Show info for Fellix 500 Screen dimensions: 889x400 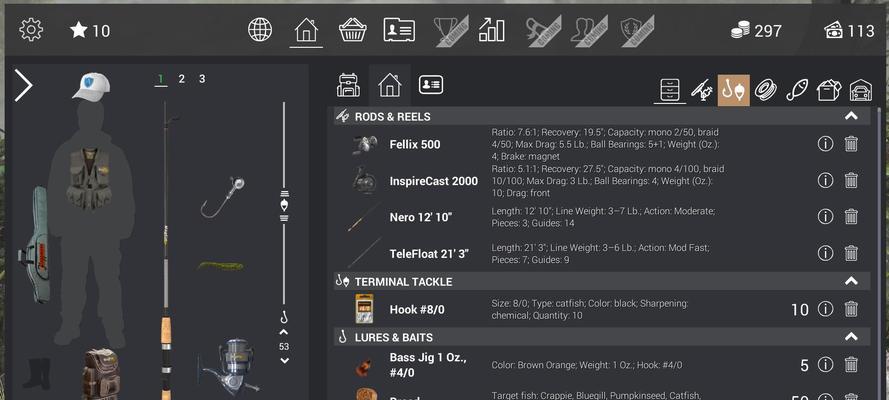(x=826, y=144)
